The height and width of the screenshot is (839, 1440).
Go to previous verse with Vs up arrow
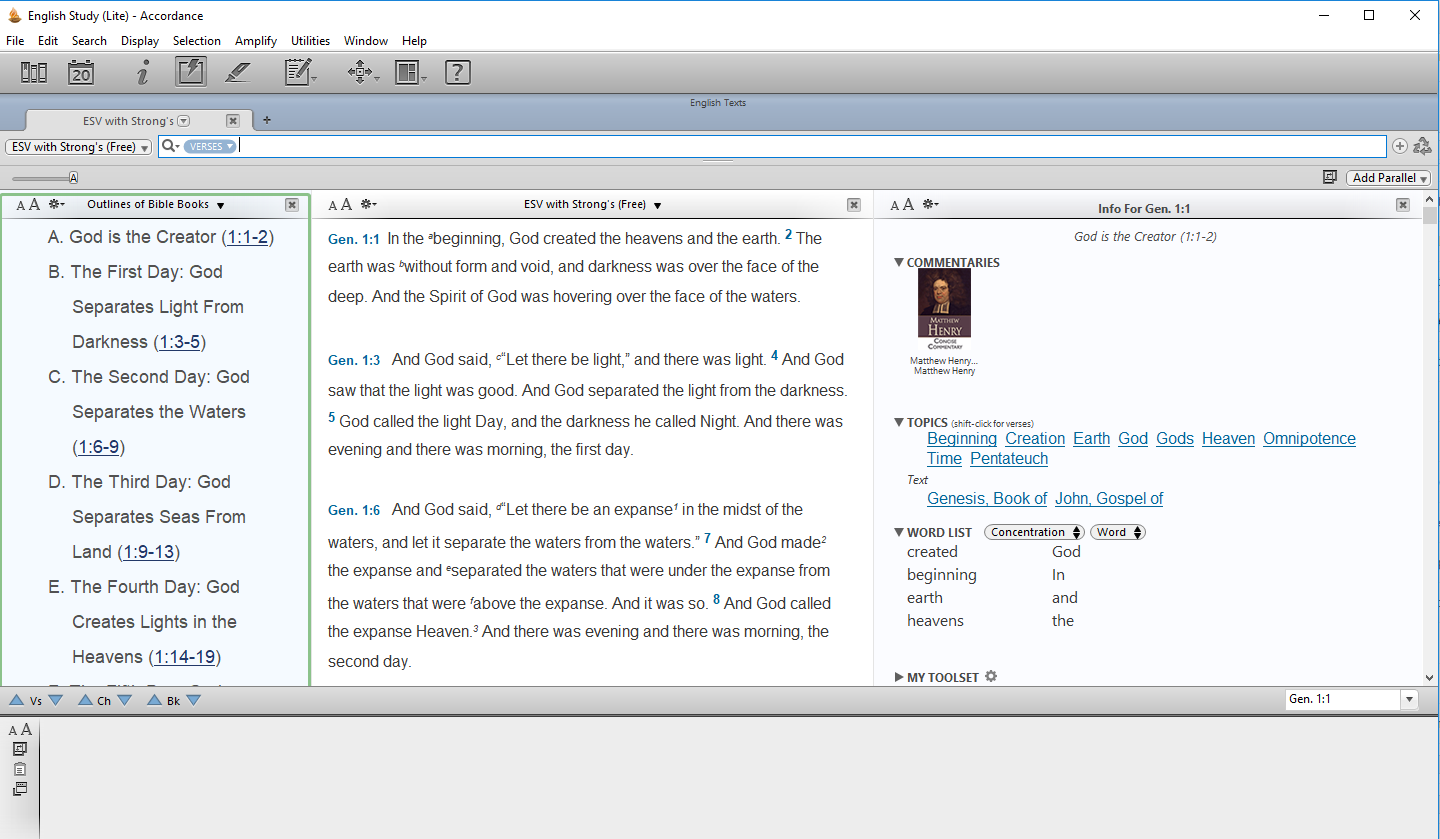tap(16, 700)
